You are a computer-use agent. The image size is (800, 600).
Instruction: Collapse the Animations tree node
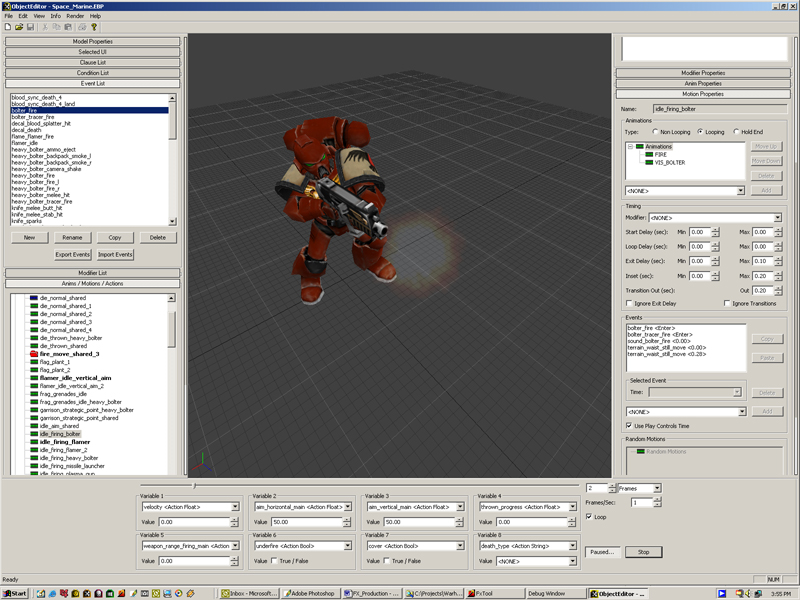point(631,146)
